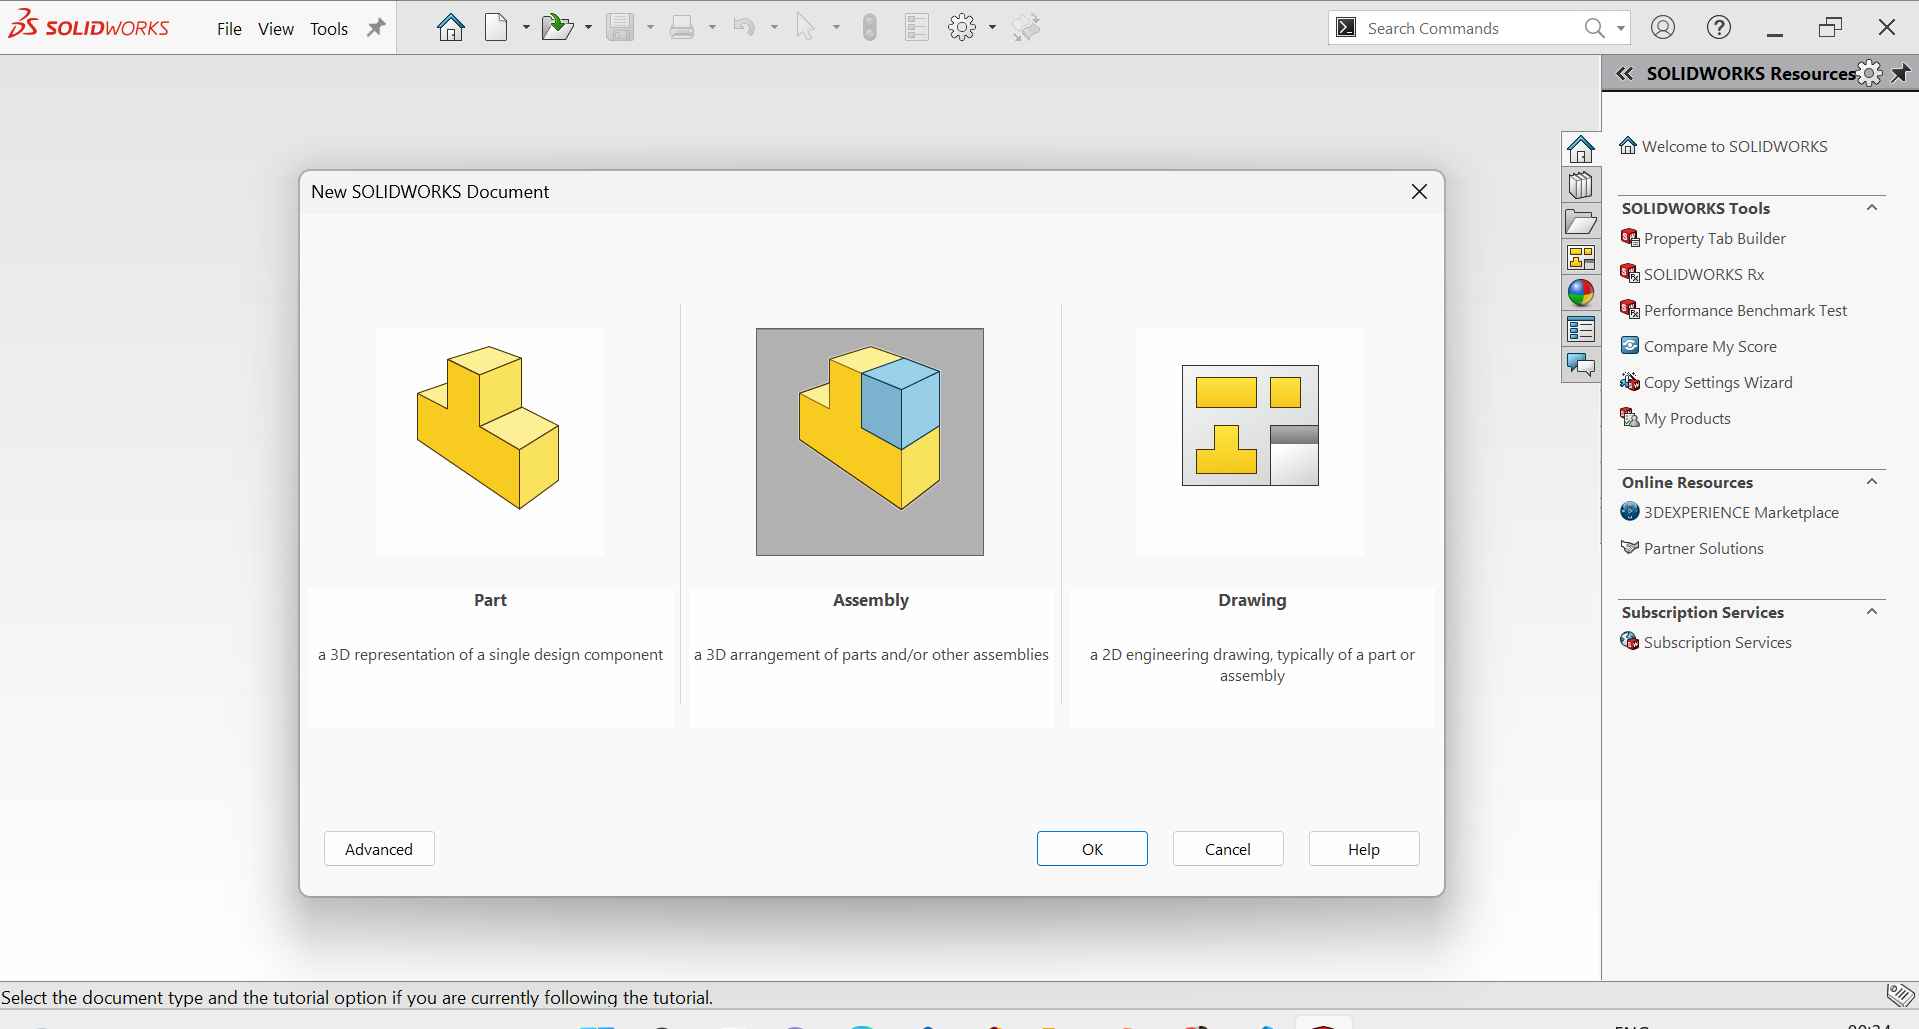Click the search magnifier icon
Viewport: 1919px width, 1029px height.
[x=1594, y=28]
